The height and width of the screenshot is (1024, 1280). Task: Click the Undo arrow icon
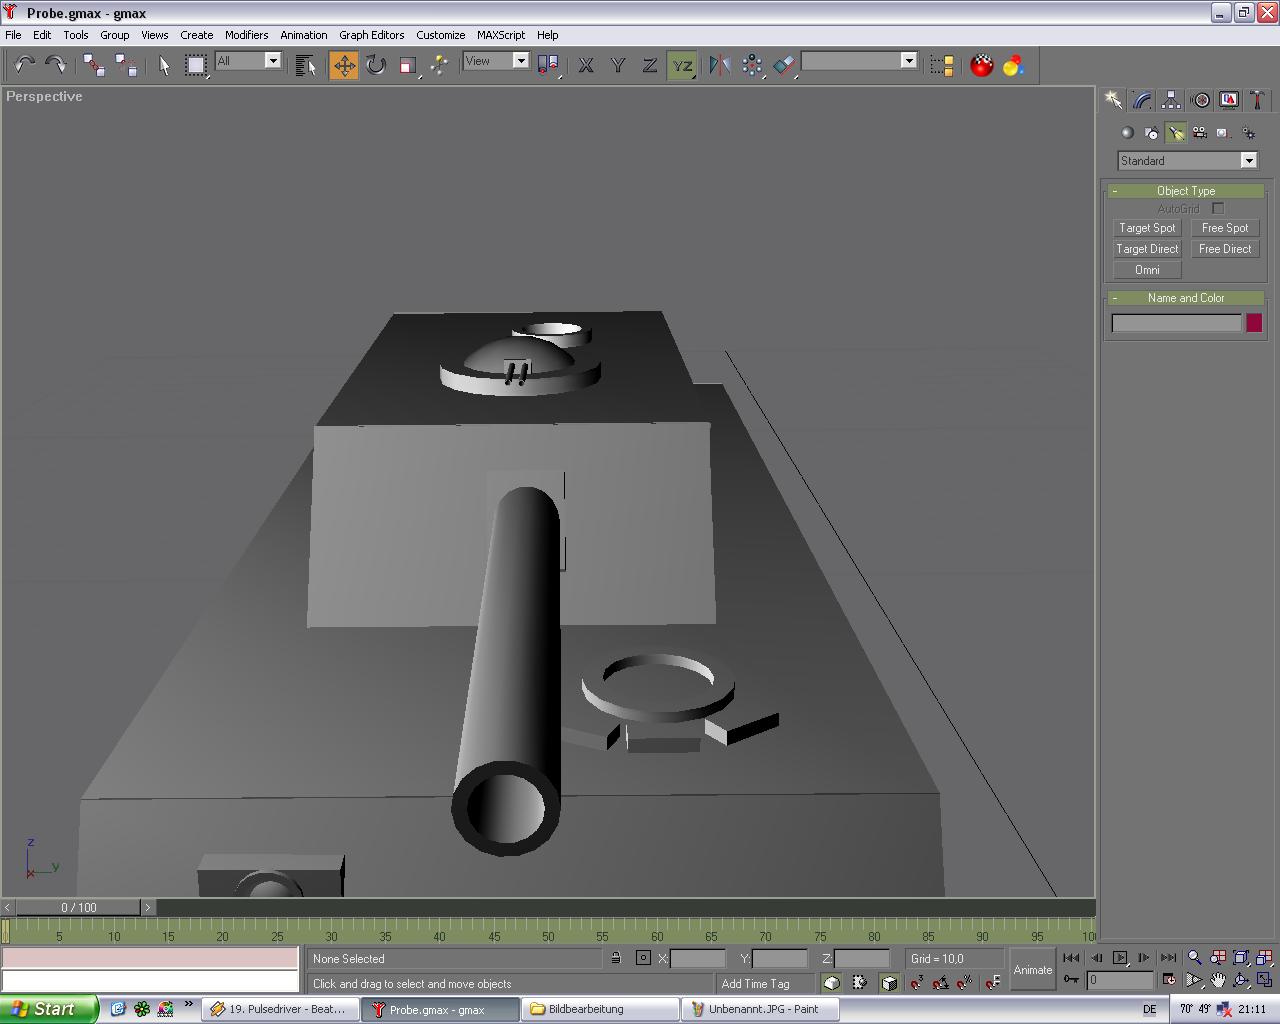point(24,65)
